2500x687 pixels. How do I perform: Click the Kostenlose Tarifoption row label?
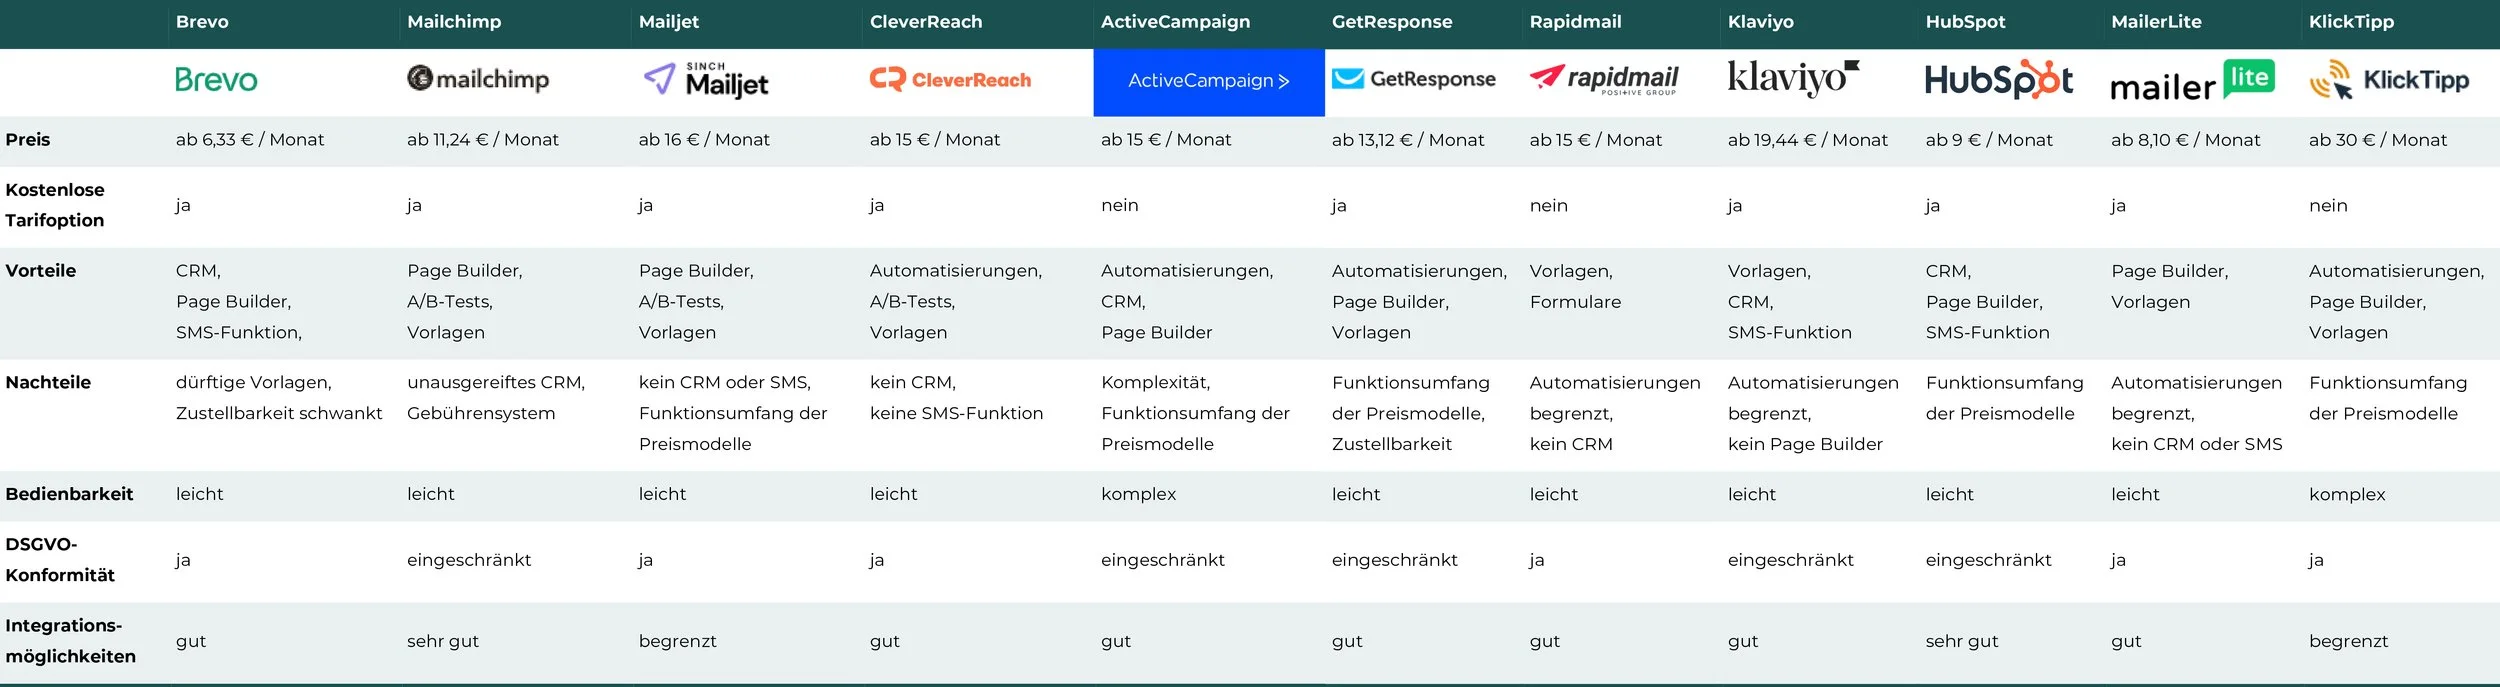coord(55,205)
